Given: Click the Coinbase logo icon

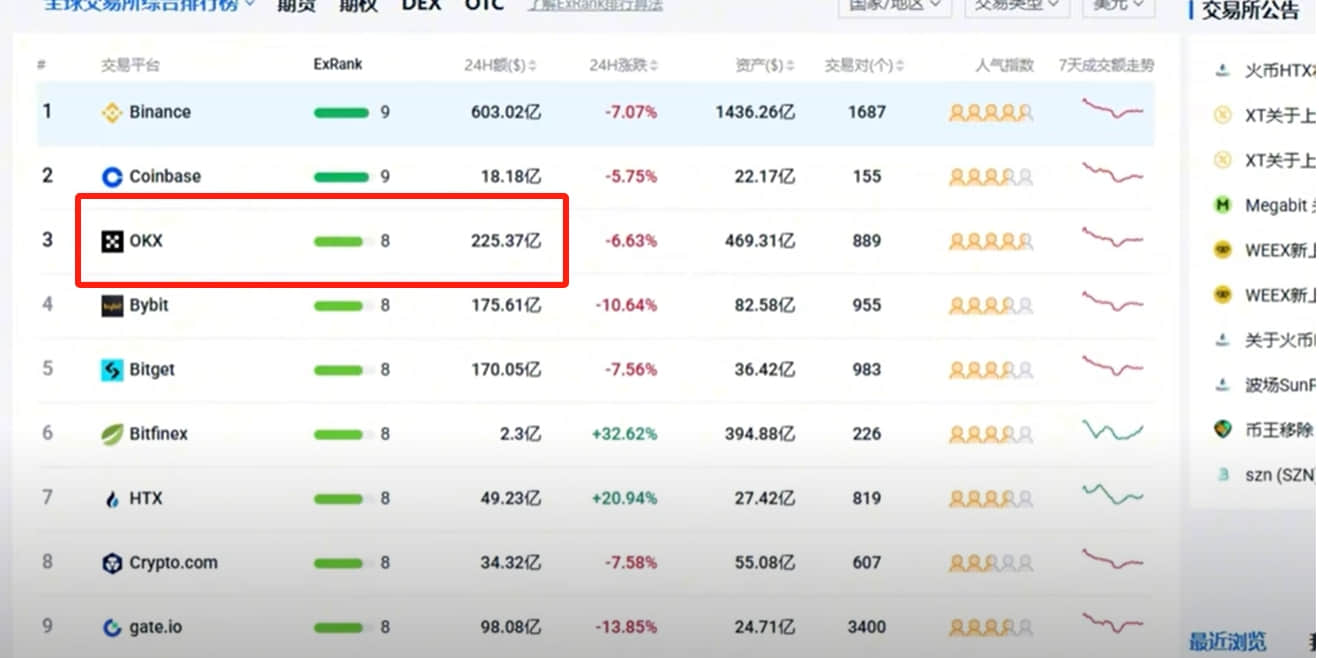Looking at the screenshot, I should click(x=113, y=177).
